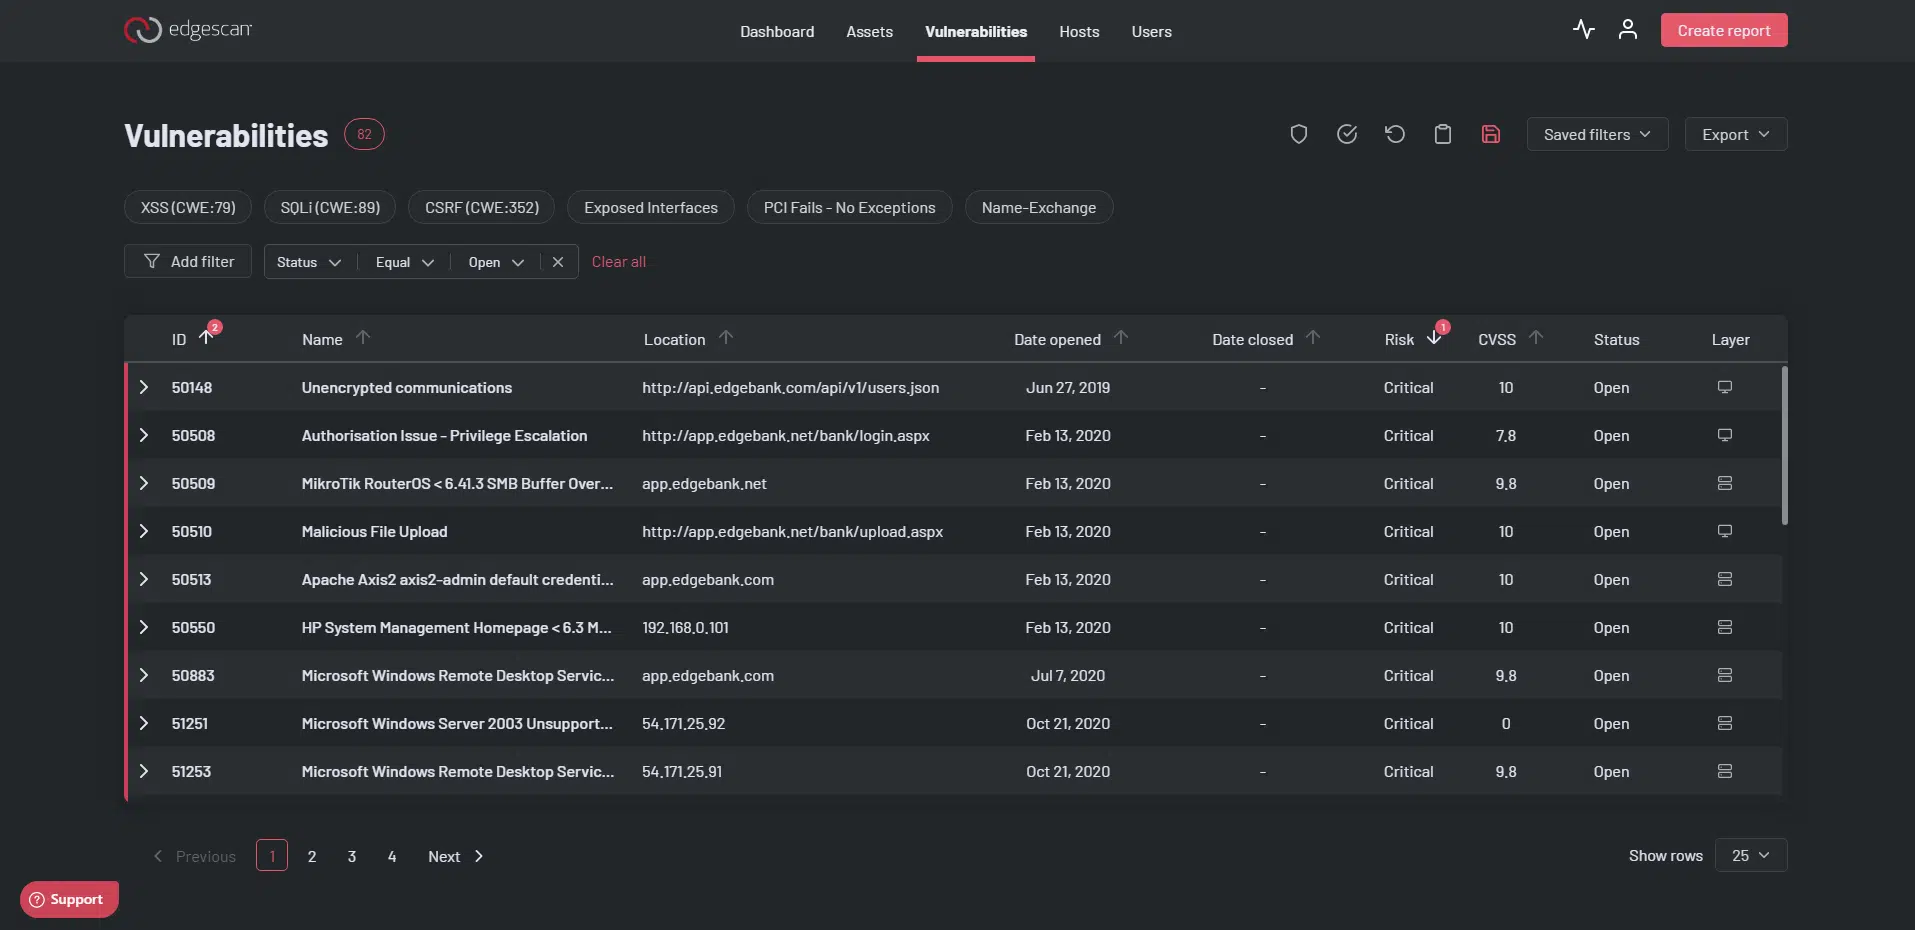Open the user profile icon
1915x930 pixels.
point(1628,29)
